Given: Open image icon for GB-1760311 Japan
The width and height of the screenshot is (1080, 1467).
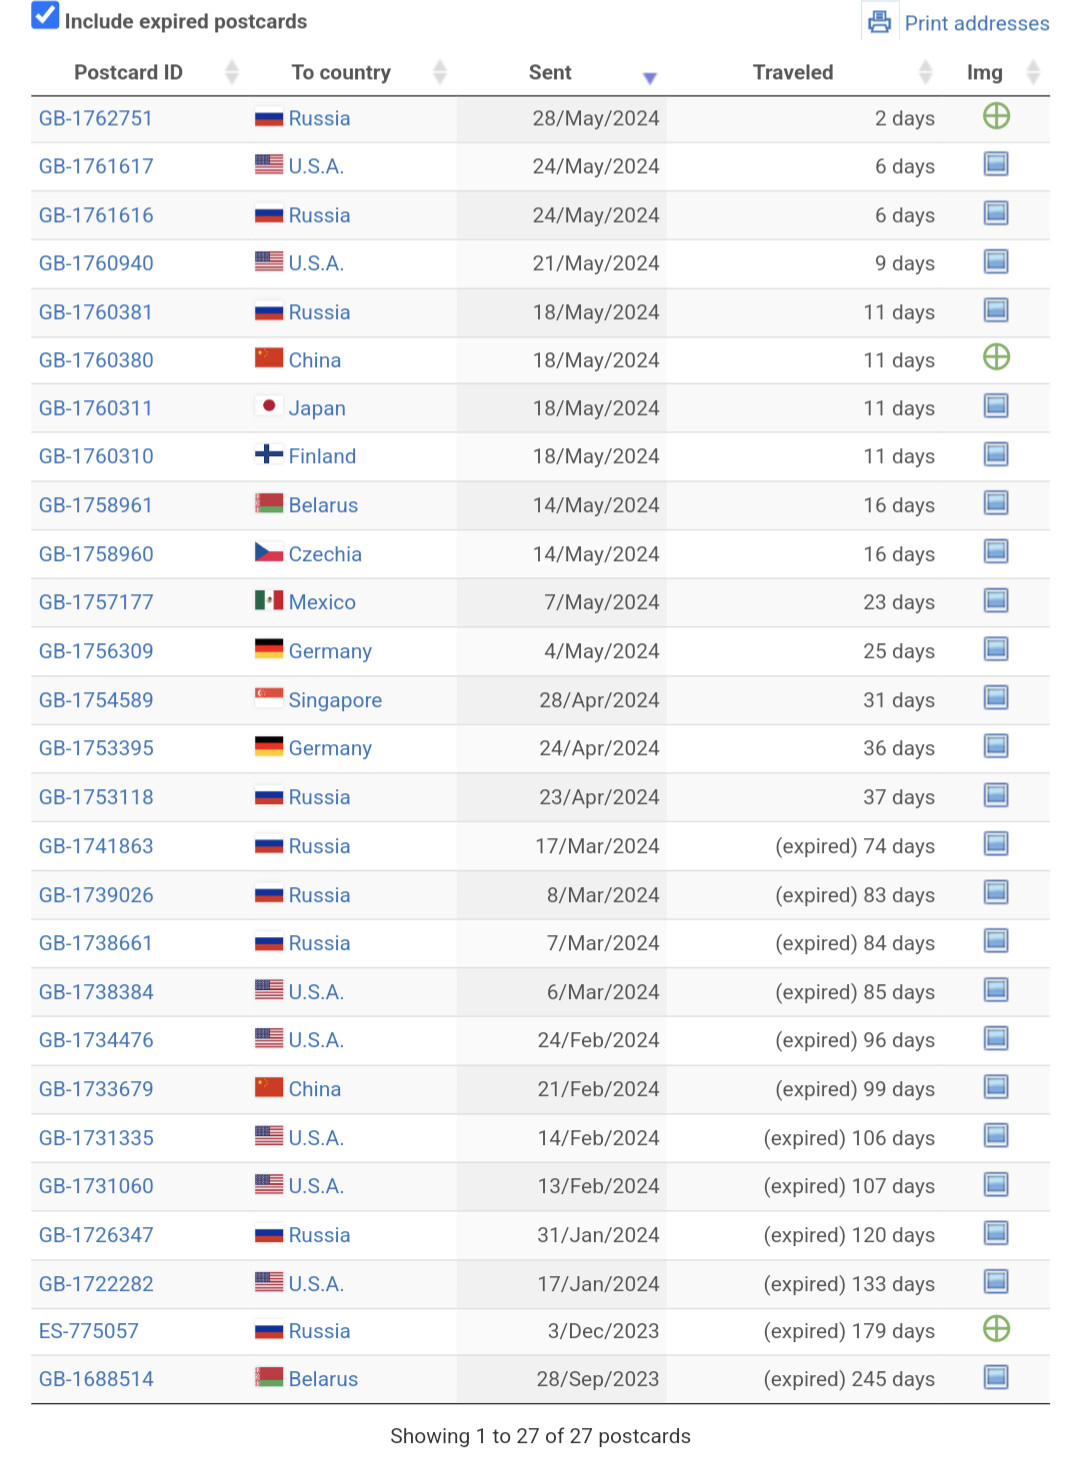Looking at the screenshot, I should pos(996,406).
